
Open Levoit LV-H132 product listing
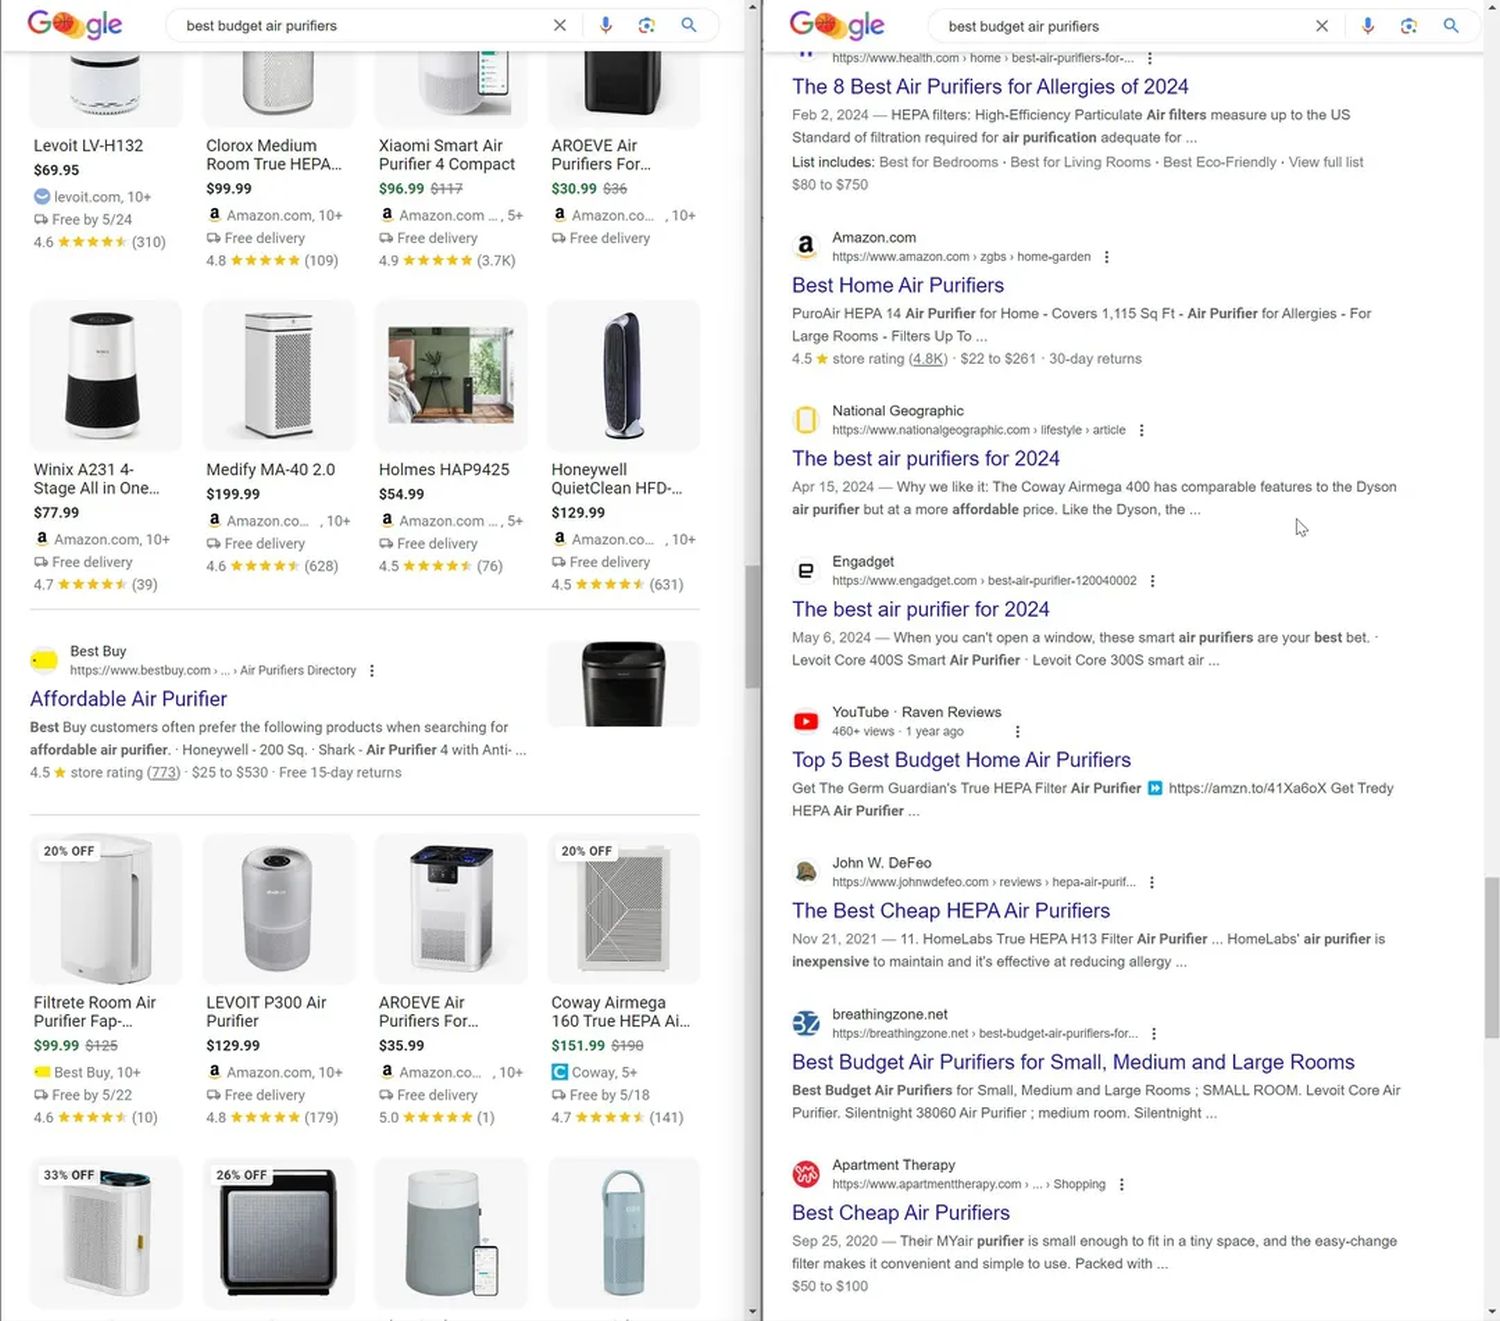88,146
